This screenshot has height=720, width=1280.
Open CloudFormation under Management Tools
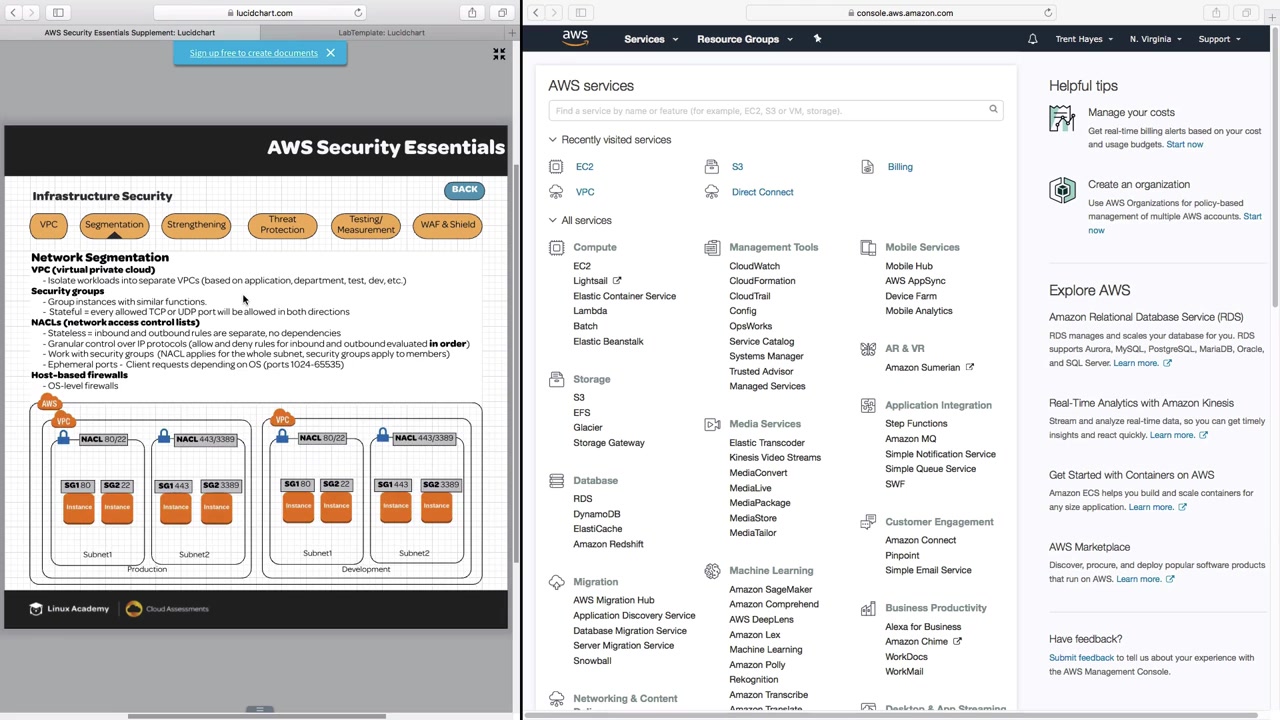762,281
